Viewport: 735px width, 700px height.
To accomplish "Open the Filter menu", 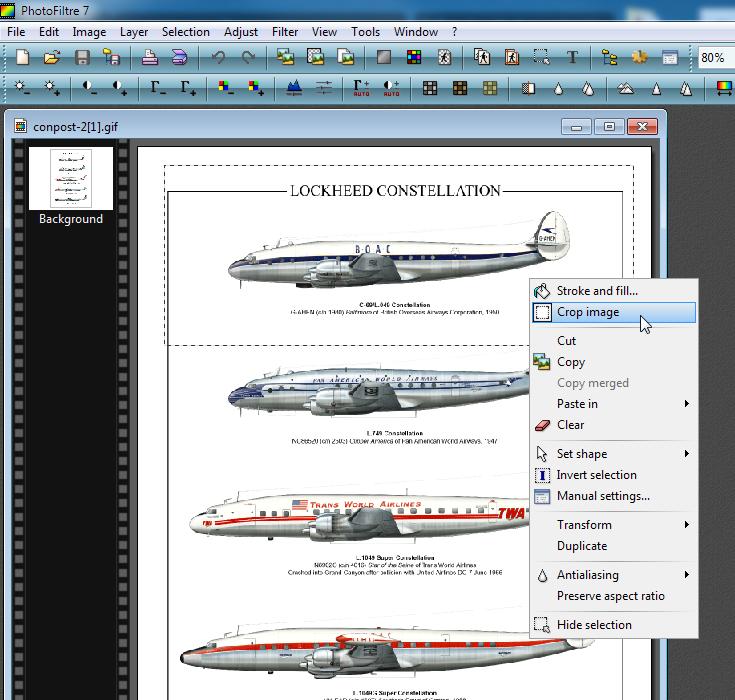I will coord(285,32).
